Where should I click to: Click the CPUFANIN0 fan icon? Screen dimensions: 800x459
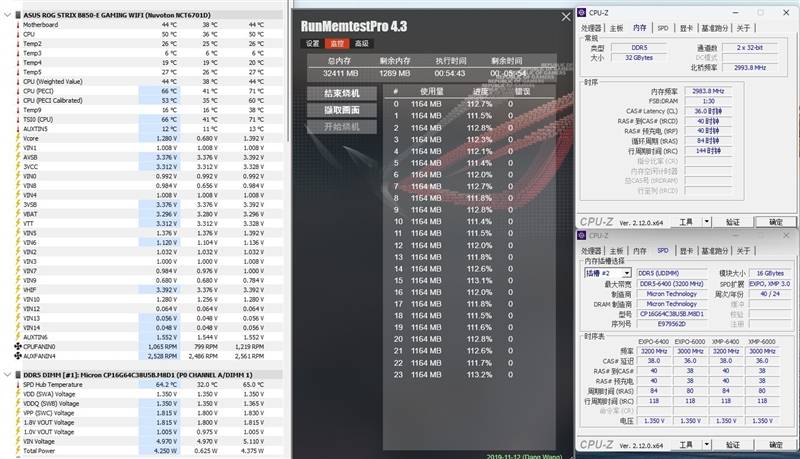pyautogui.click(x=18, y=346)
